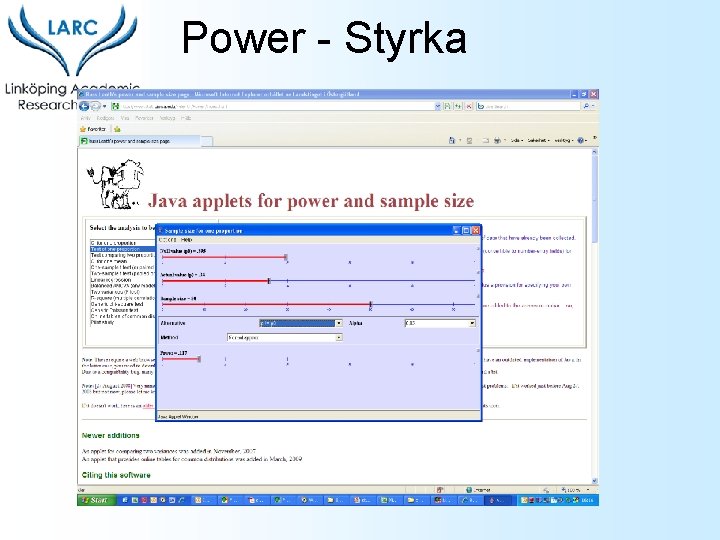Click the search magnifier icon in IE
The image size is (720, 540).
click(x=586, y=106)
